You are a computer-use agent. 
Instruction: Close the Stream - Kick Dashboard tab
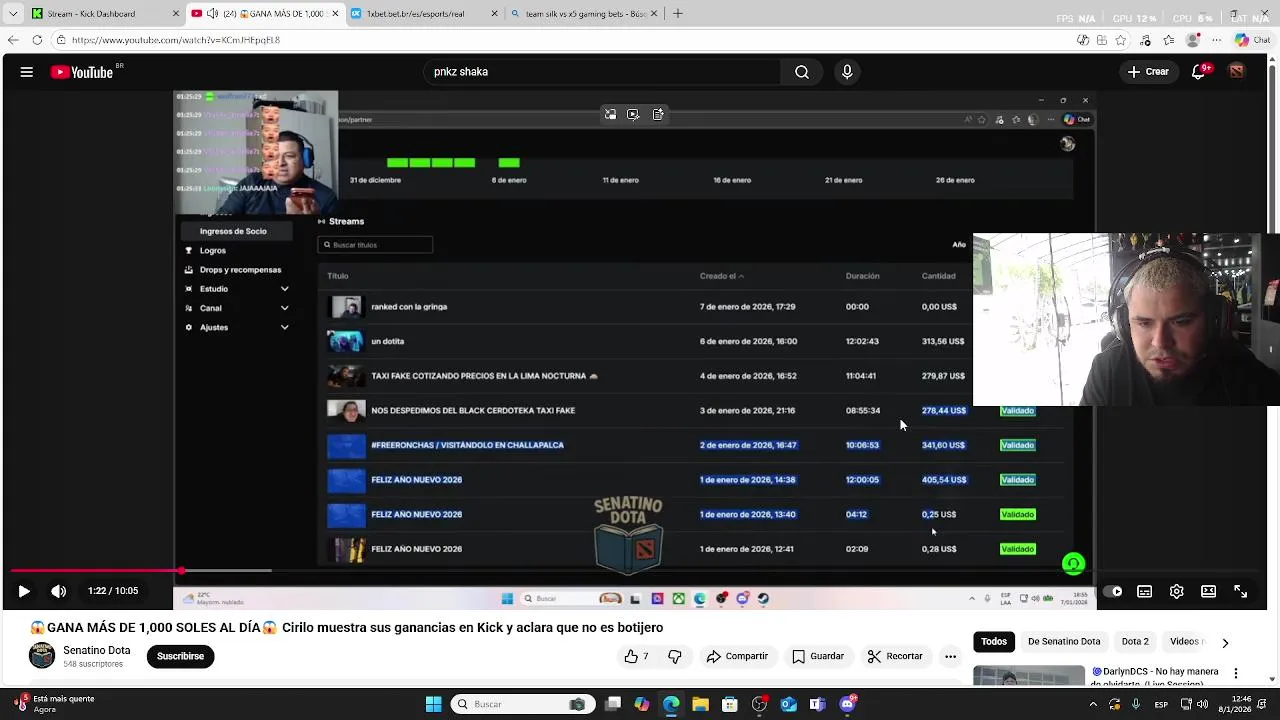(x=176, y=14)
